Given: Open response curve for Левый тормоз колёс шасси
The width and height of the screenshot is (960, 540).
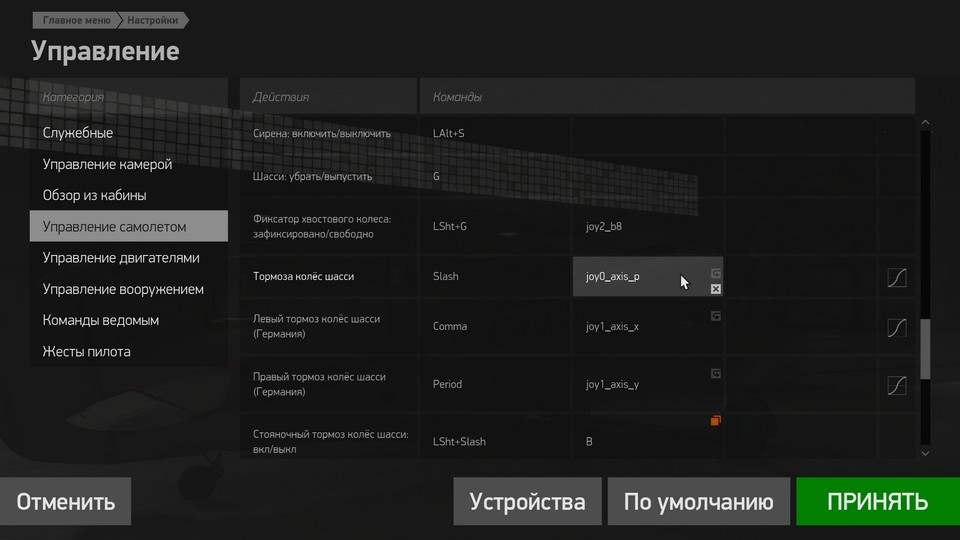Looking at the screenshot, I should click(x=897, y=328).
